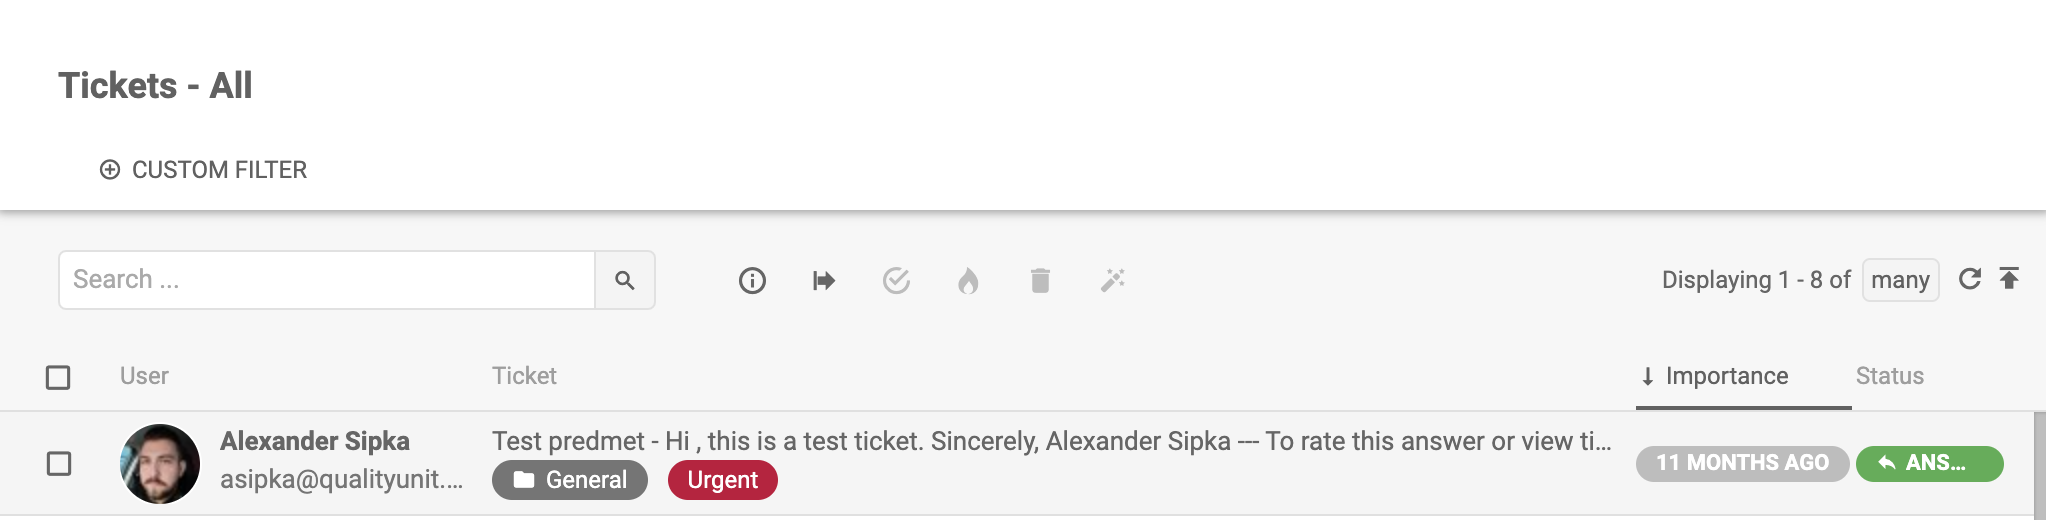This screenshot has width=2046, height=520.
Task: Click into the Search field
Action: tap(327, 280)
